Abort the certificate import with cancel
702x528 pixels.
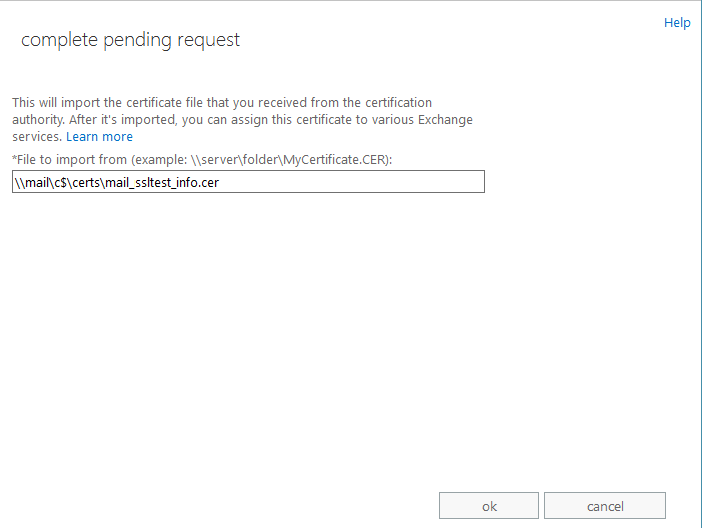point(605,506)
